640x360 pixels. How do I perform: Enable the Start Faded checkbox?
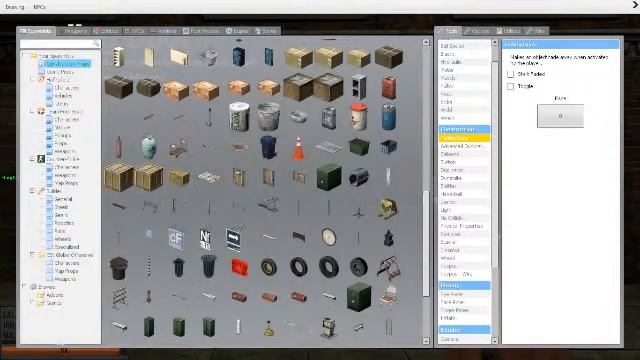pyautogui.click(x=510, y=74)
